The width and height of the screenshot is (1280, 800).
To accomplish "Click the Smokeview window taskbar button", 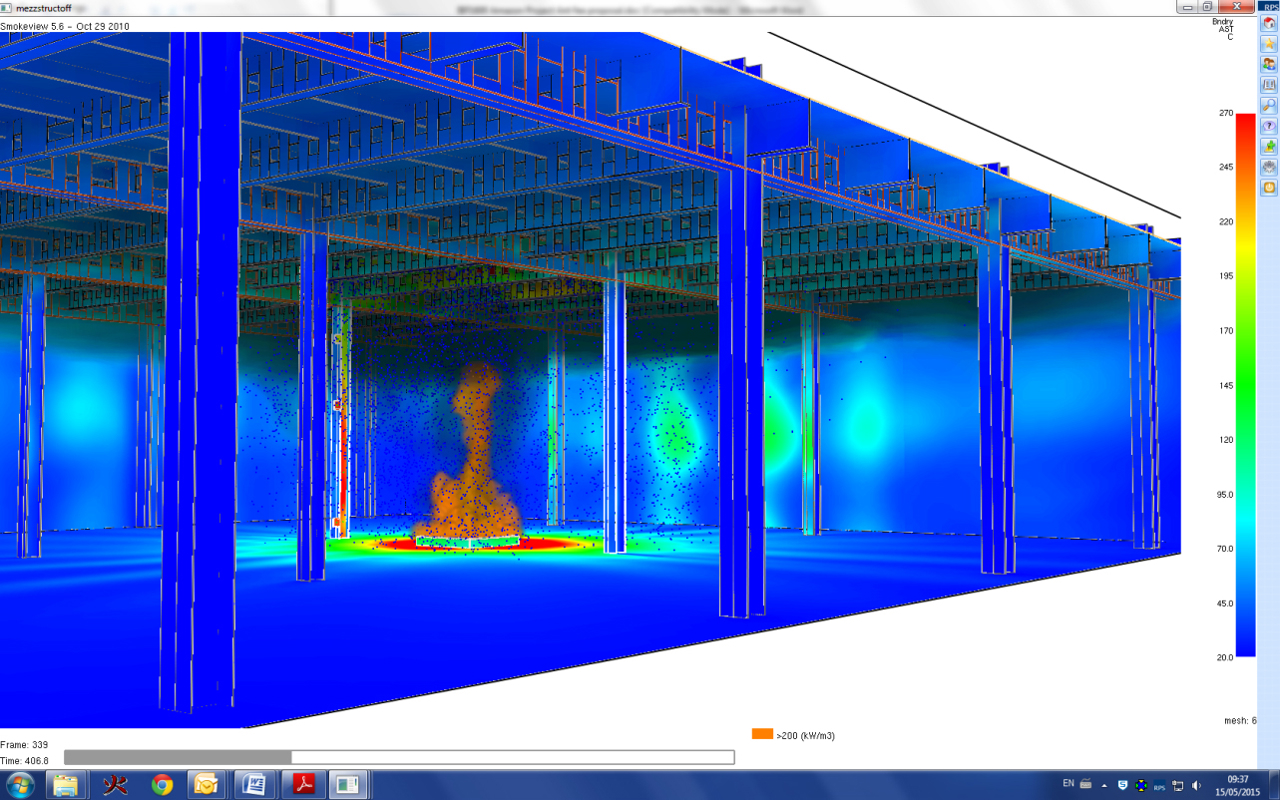I will click(x=350, y=785).
